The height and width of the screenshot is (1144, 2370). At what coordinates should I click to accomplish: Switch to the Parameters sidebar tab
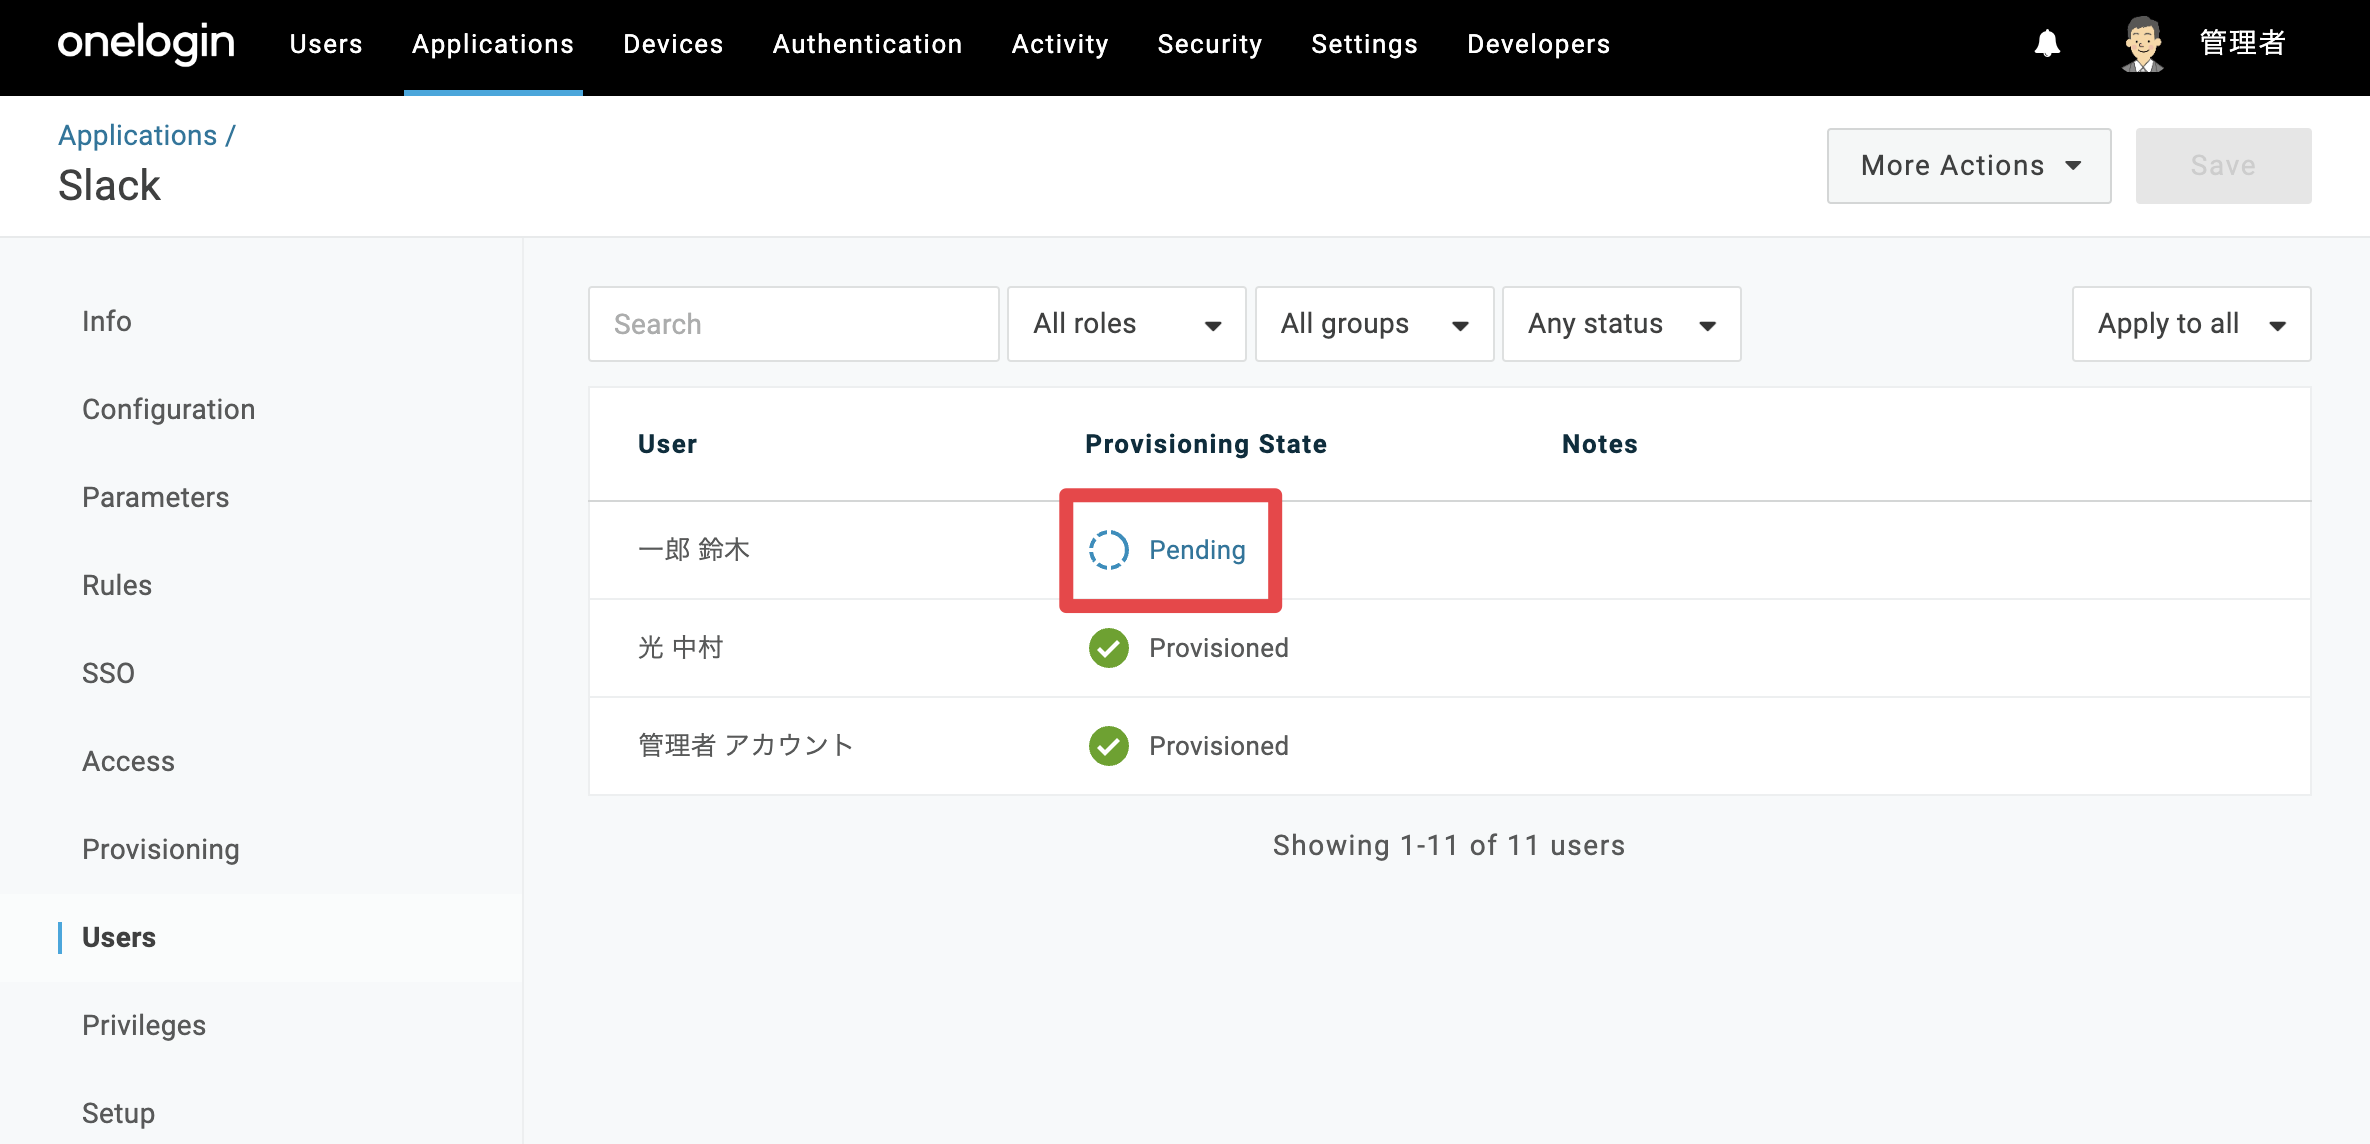pyautogui.click(x=155, y=497)
